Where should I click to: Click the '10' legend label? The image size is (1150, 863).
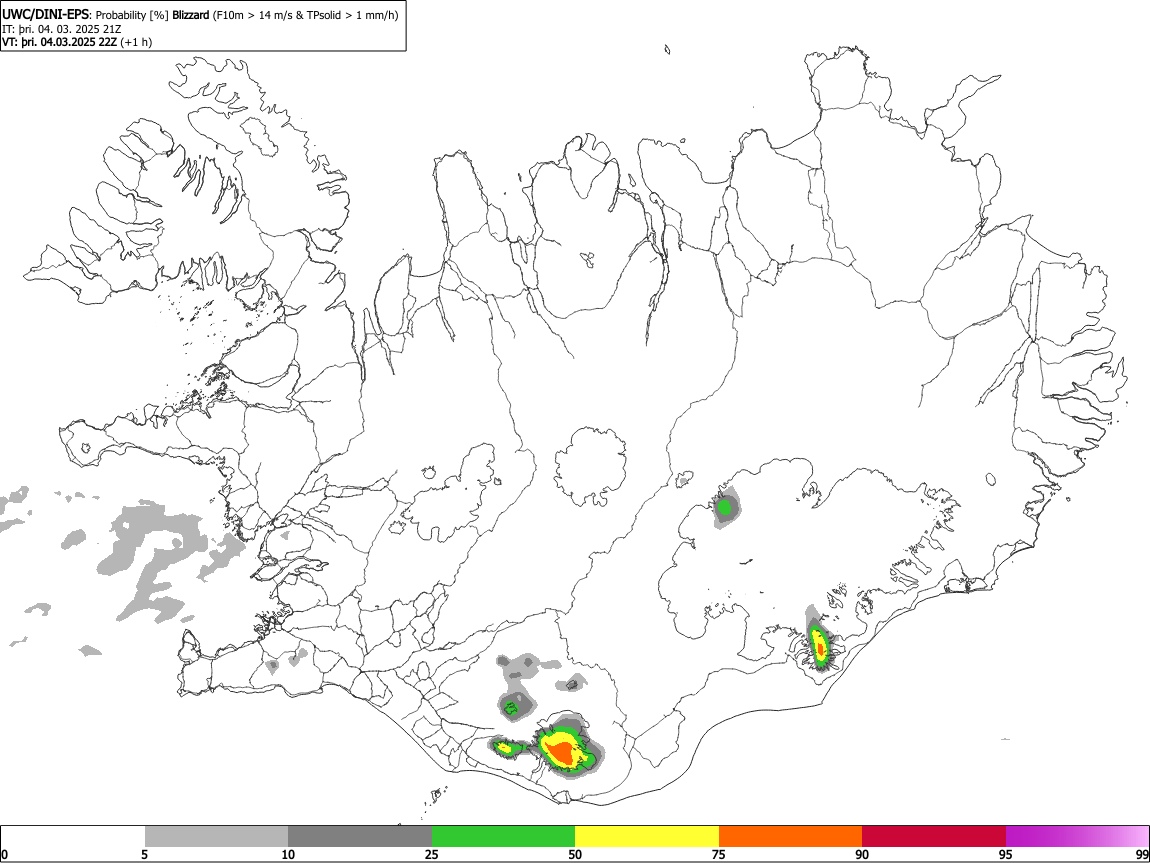[x=288, y=854]
